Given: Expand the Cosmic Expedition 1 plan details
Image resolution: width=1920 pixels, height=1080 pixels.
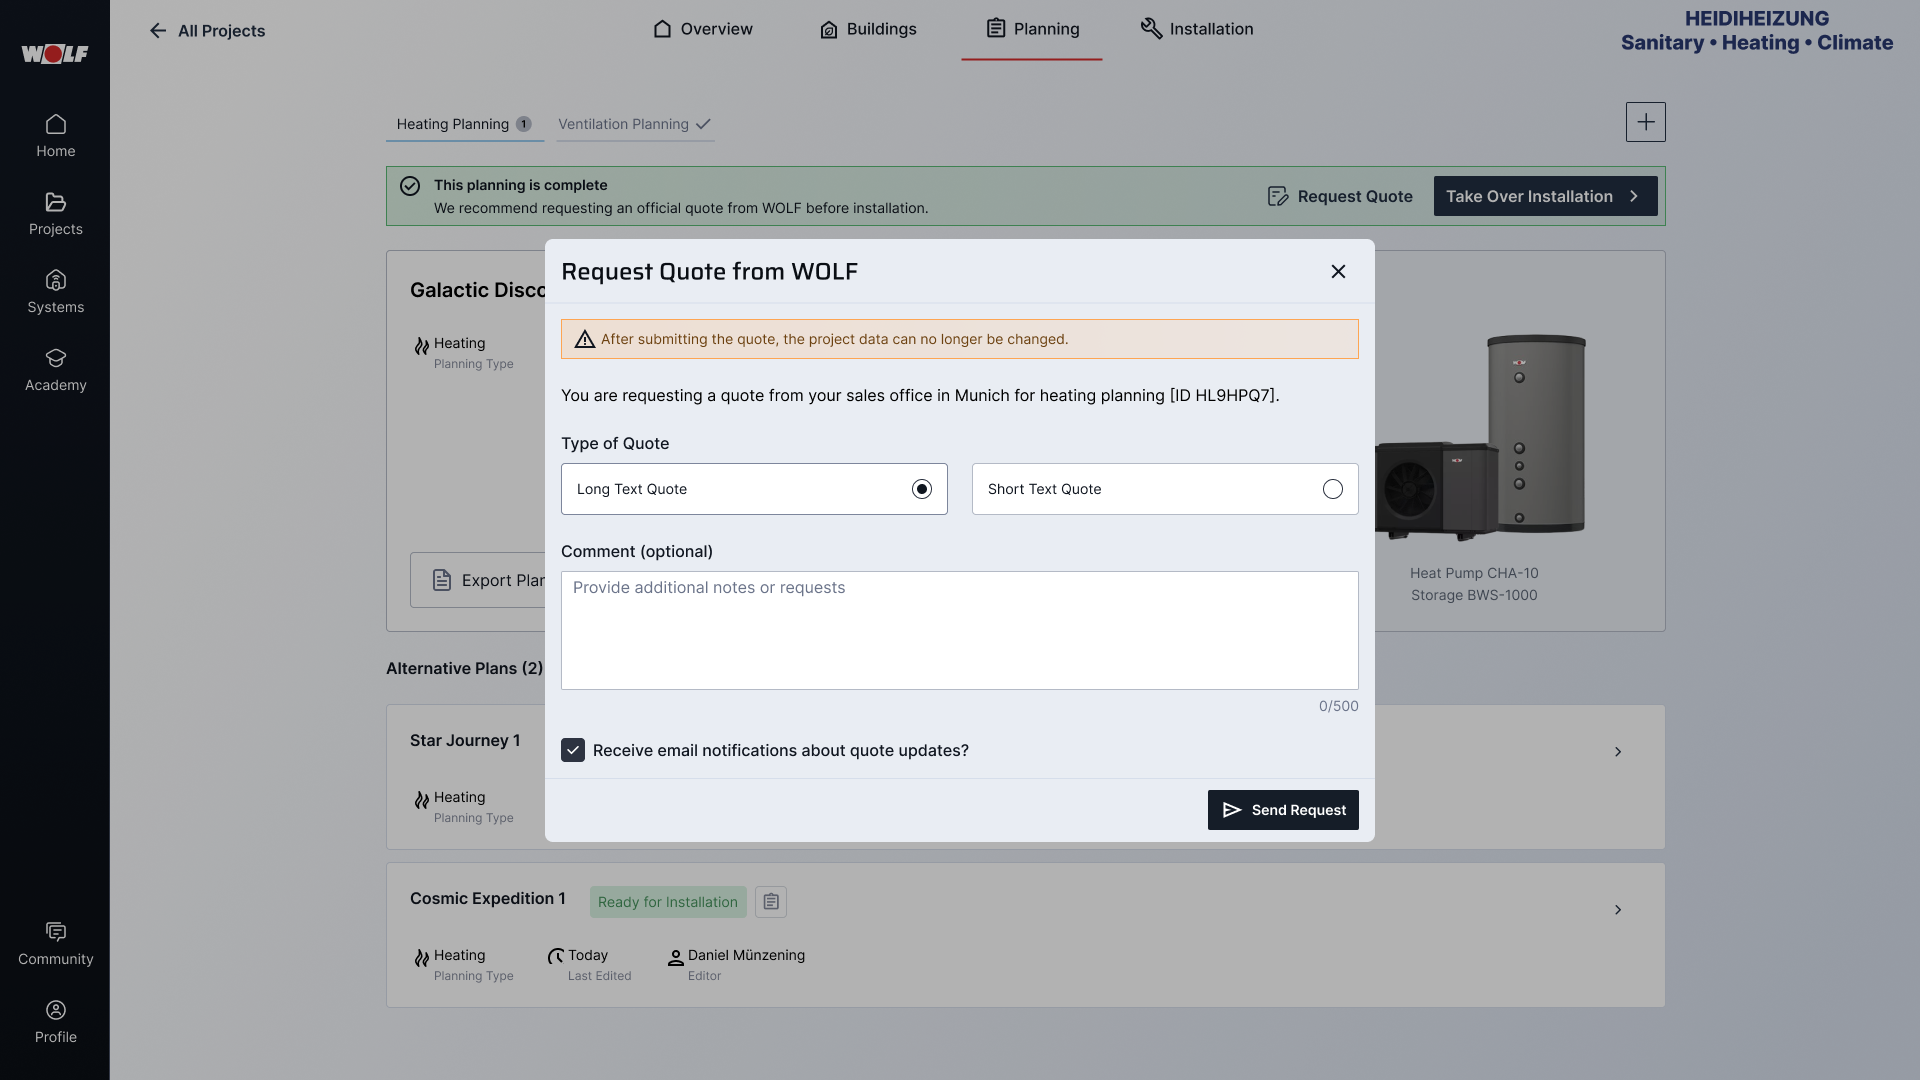Looking at the screenshot, I should pos(1617,910).
